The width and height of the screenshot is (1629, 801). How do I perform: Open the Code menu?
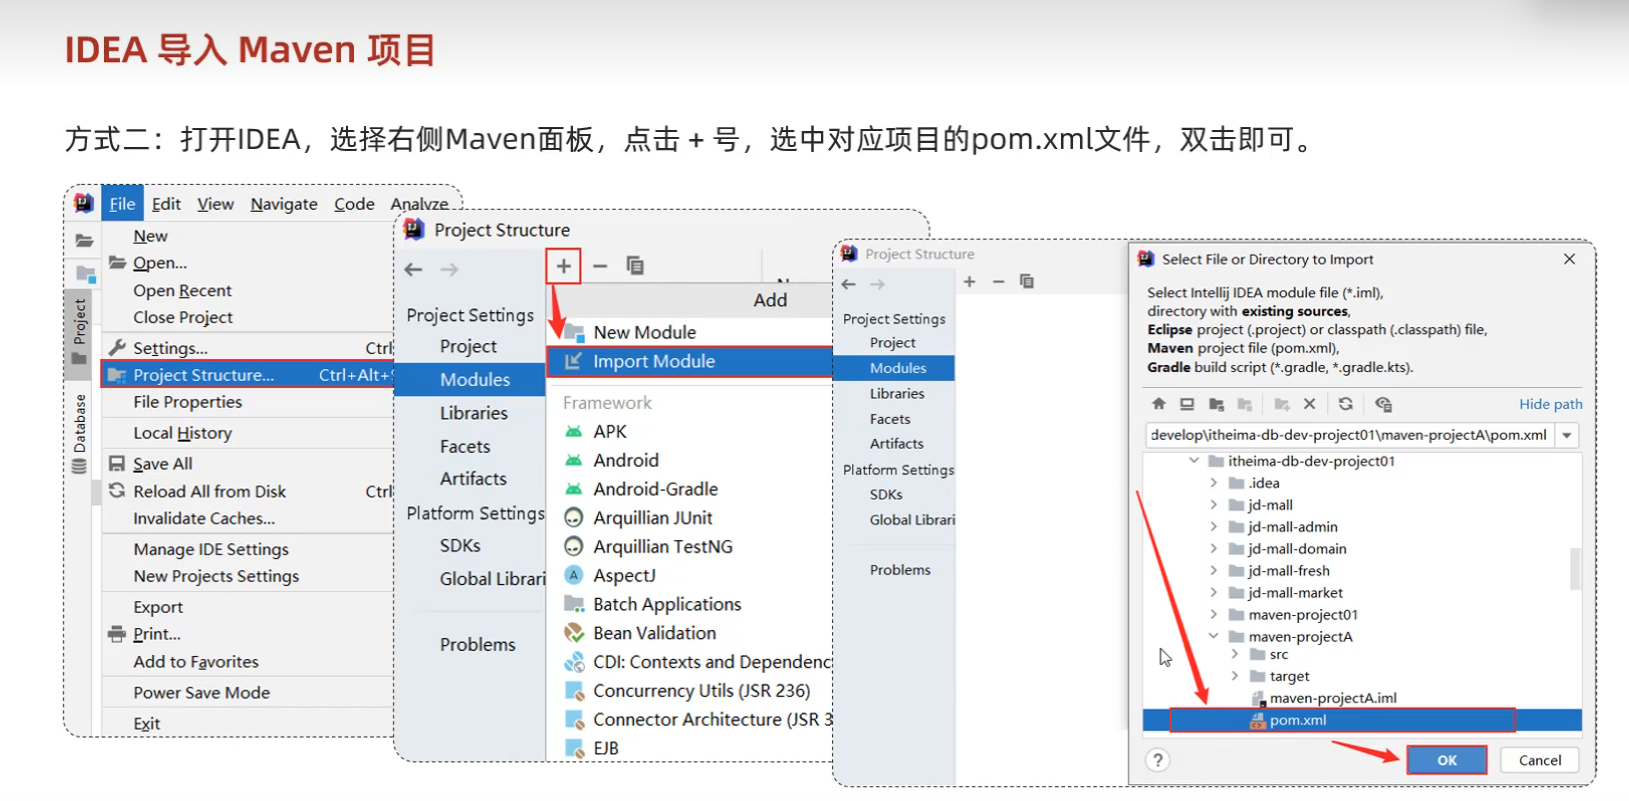tap(354, 204)
